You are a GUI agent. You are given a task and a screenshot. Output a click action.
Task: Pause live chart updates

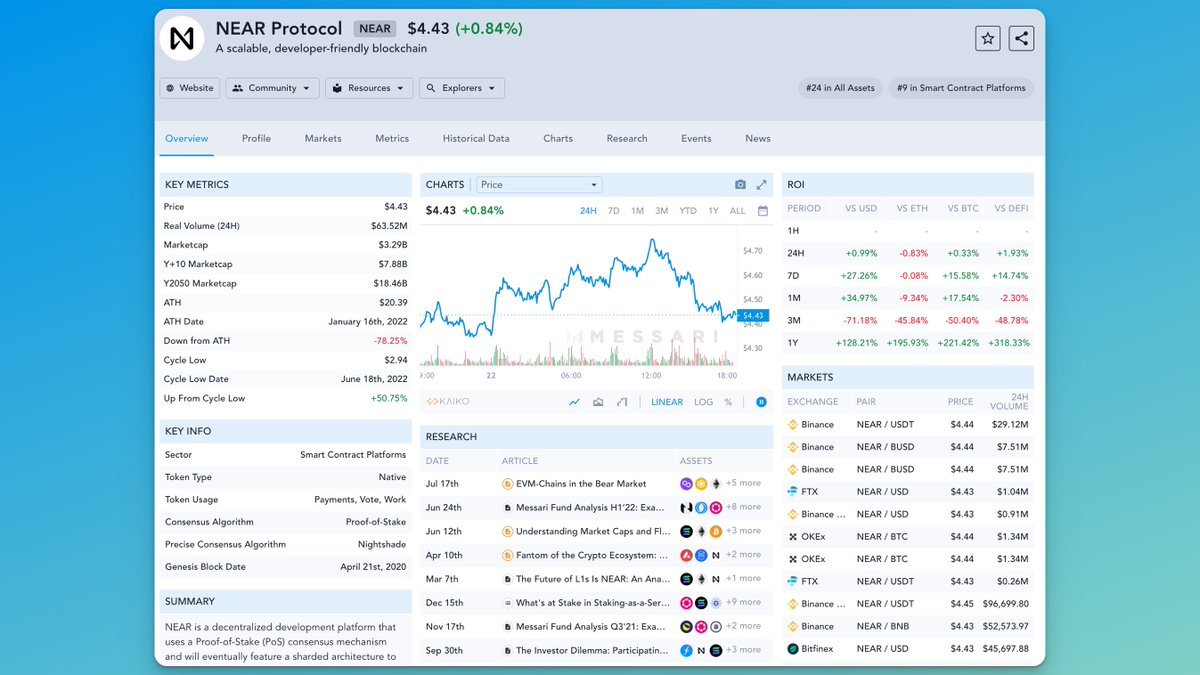761,402
